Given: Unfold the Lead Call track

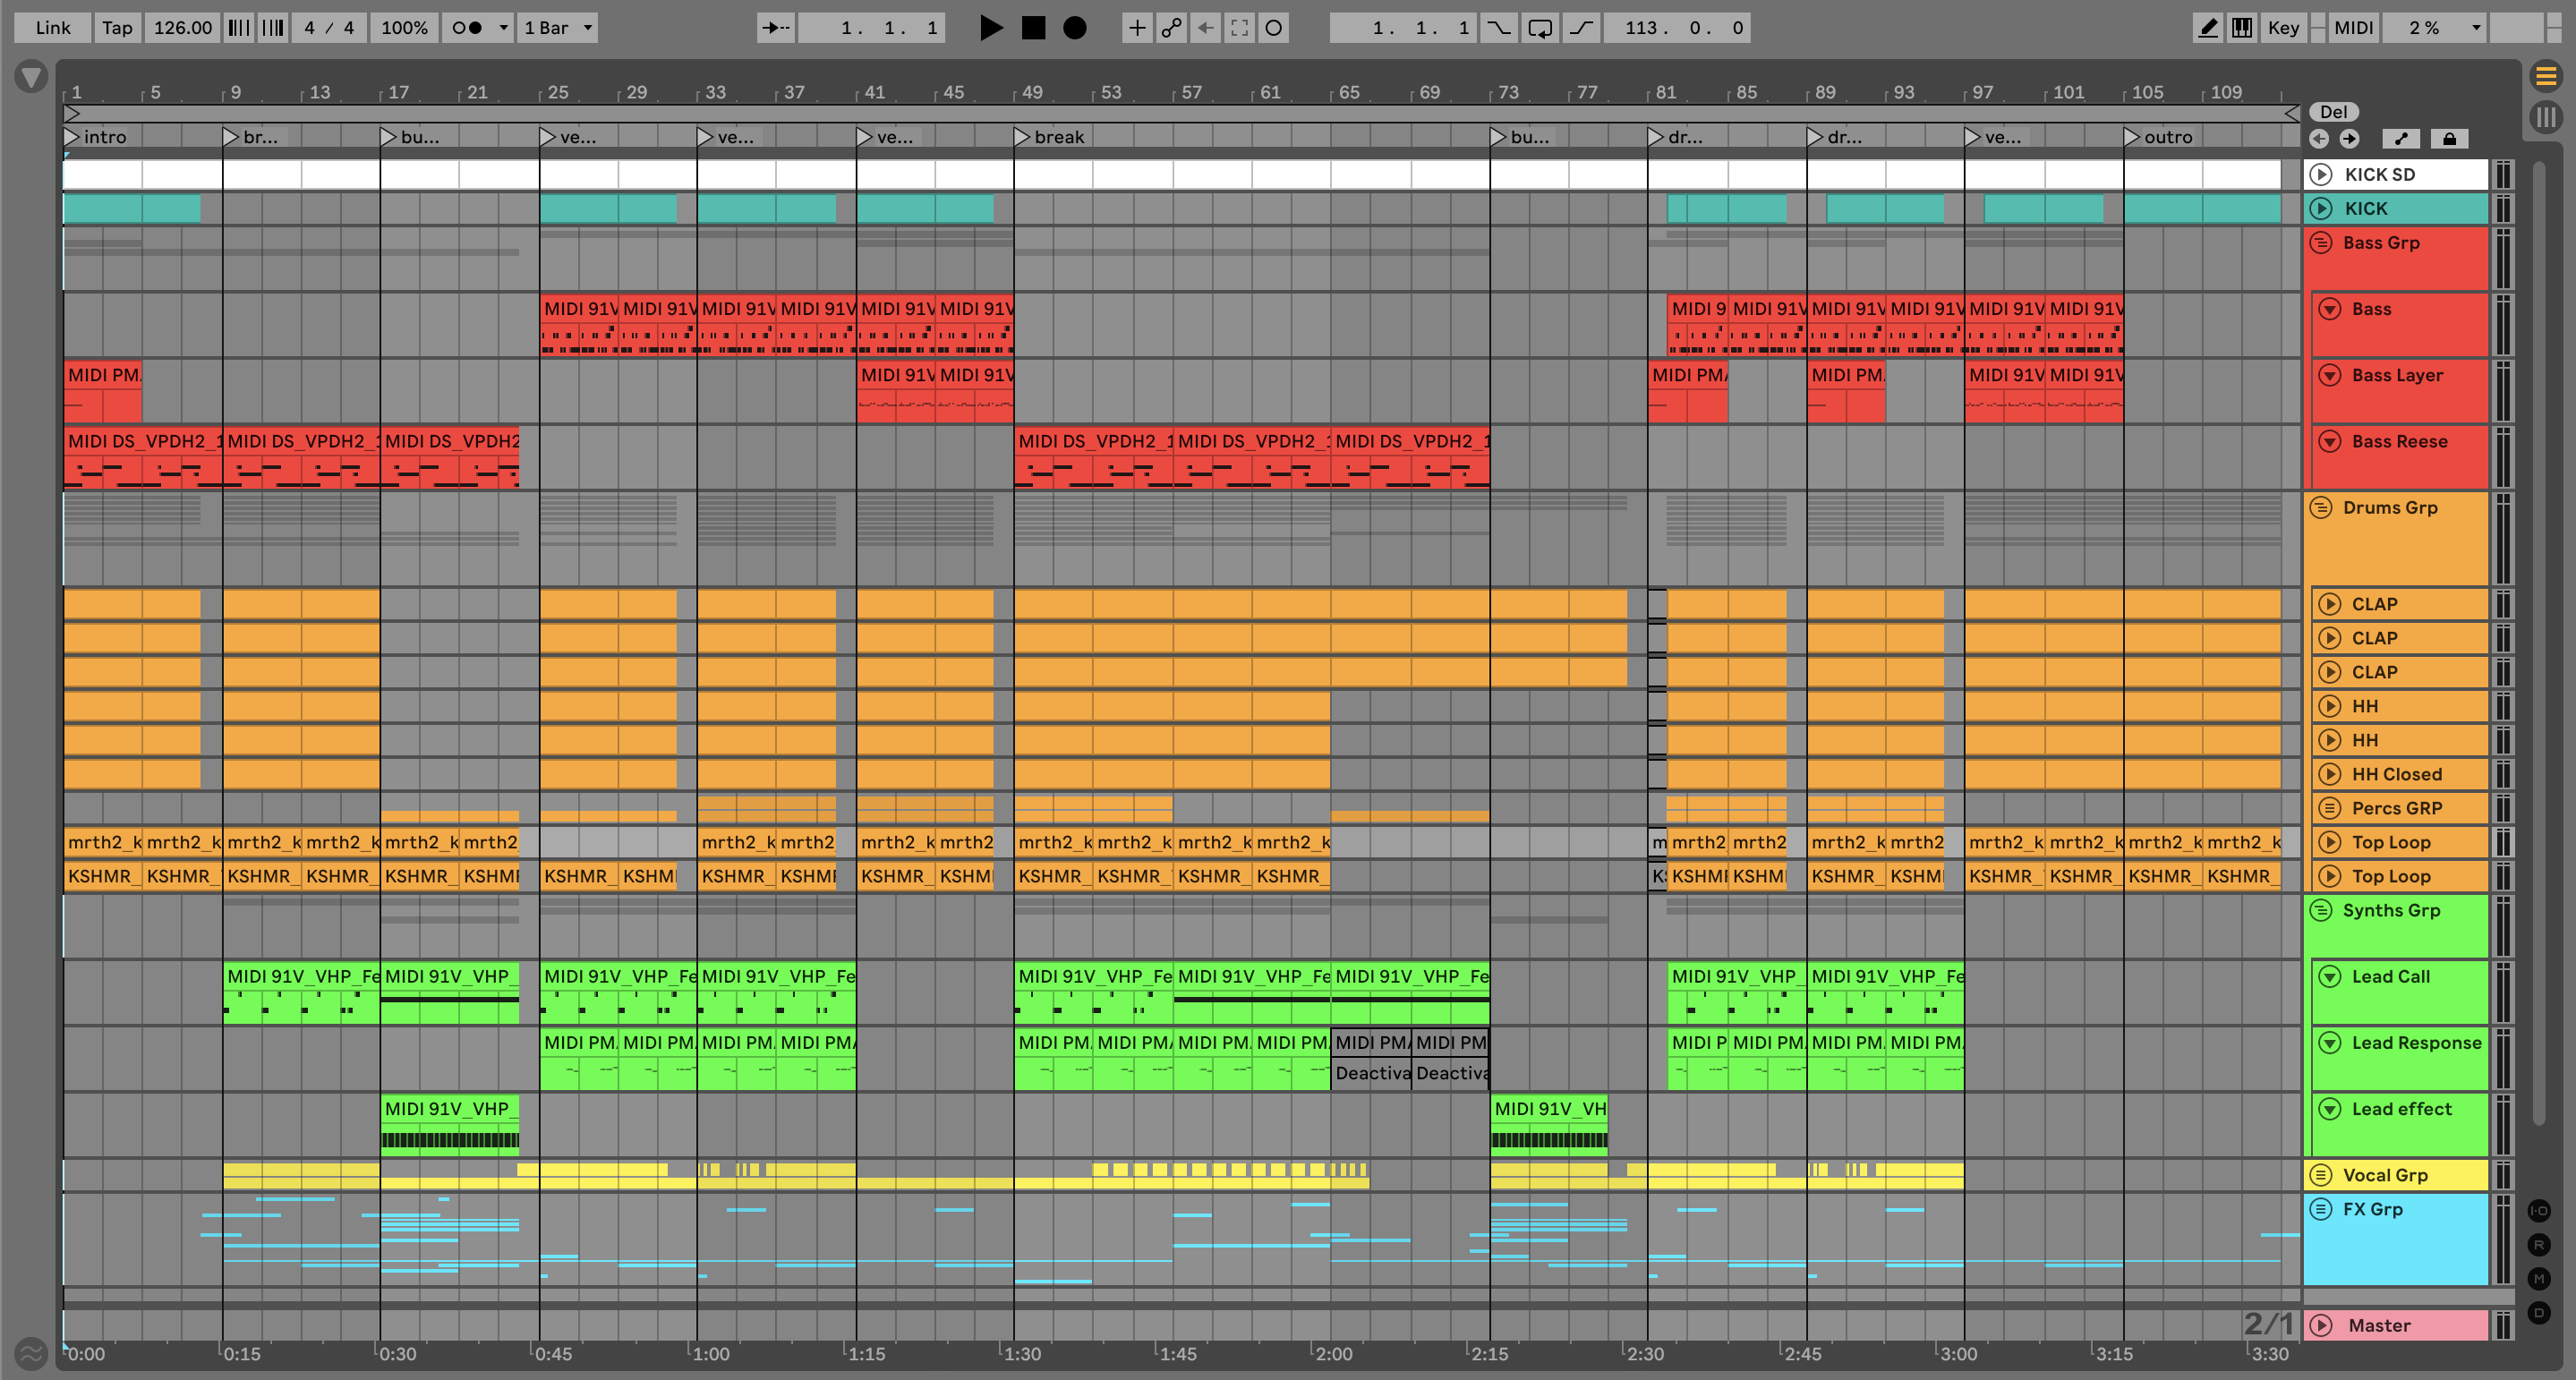Looking at the screenshot, I should coord(2330,977).
